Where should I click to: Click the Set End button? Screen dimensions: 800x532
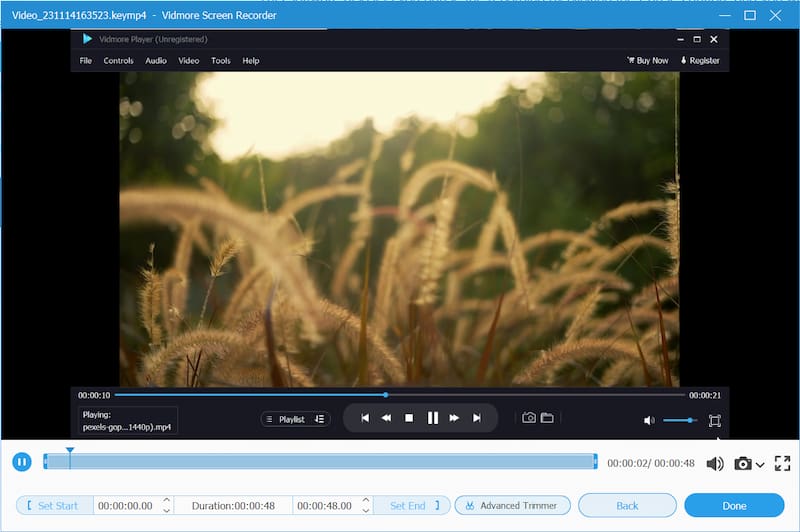point(412,505)
